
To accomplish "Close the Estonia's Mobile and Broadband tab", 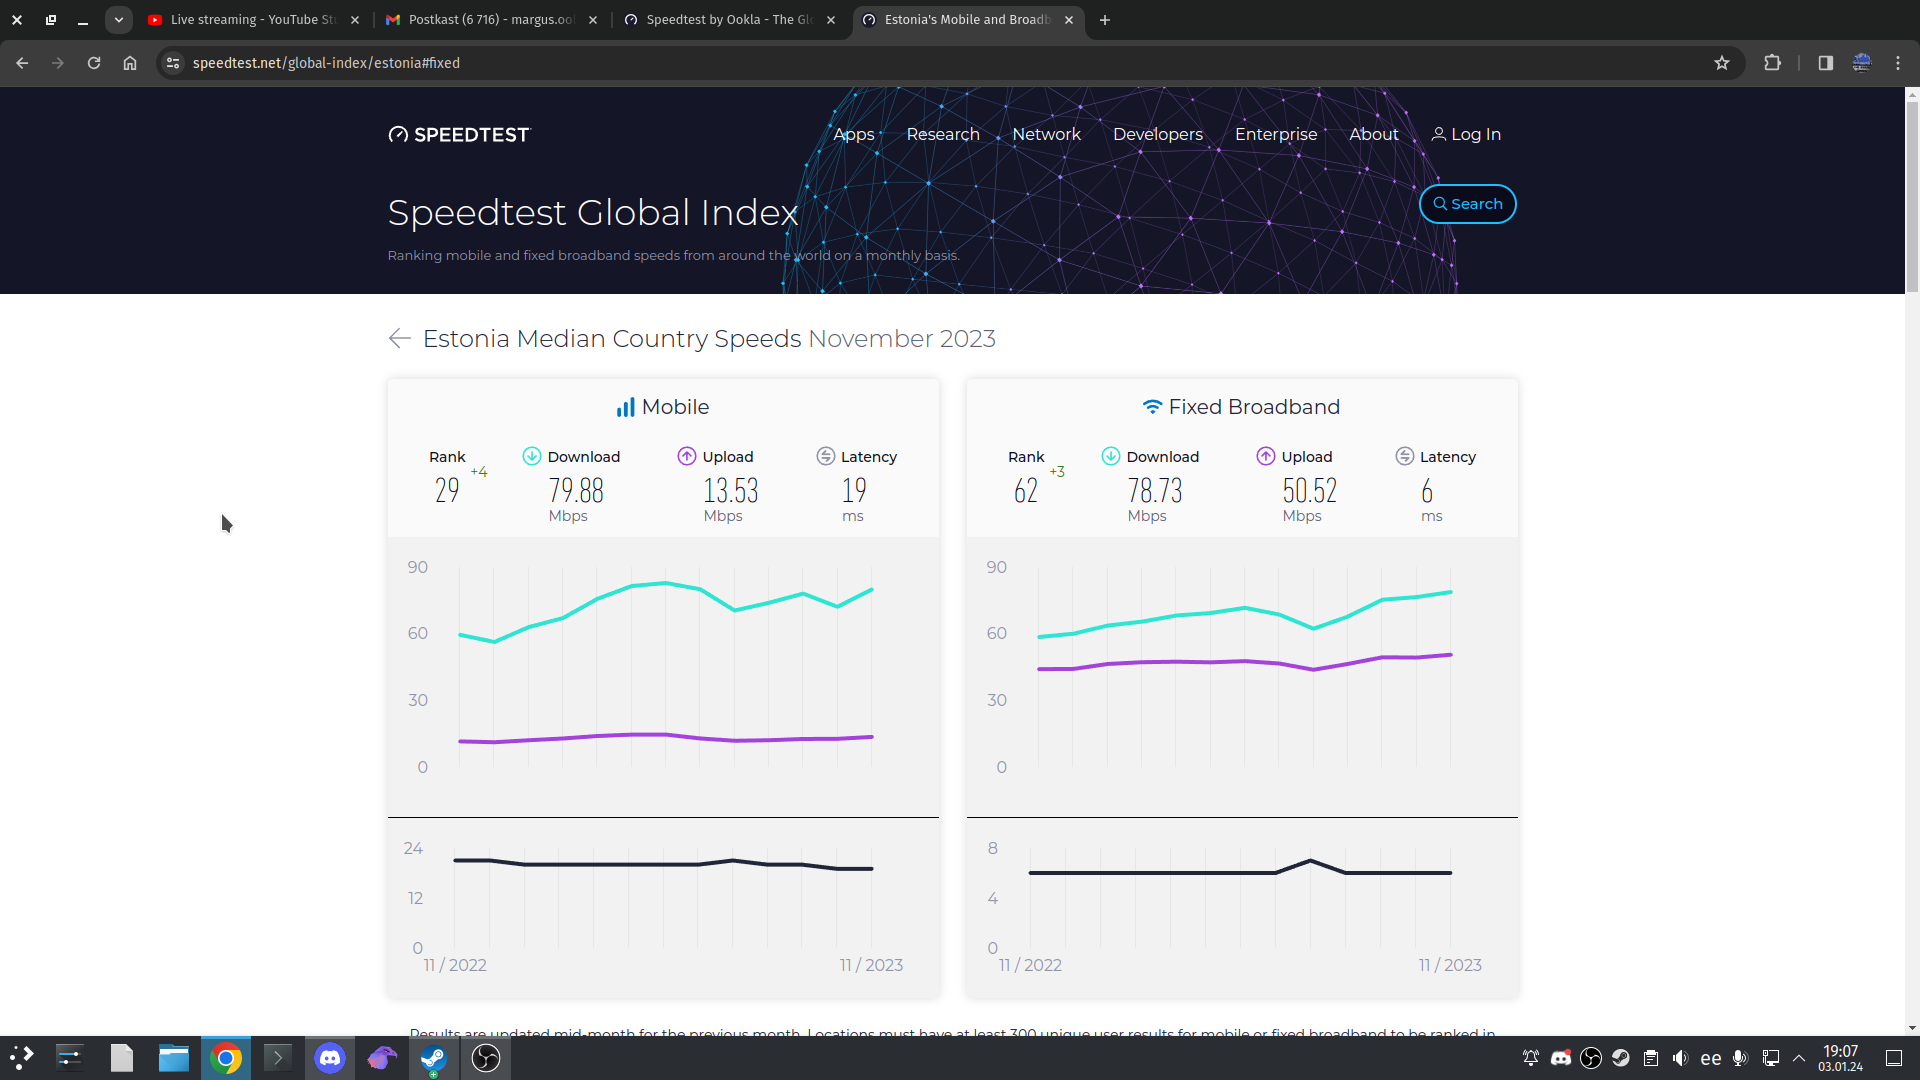I will click(x=1069, y=20).
